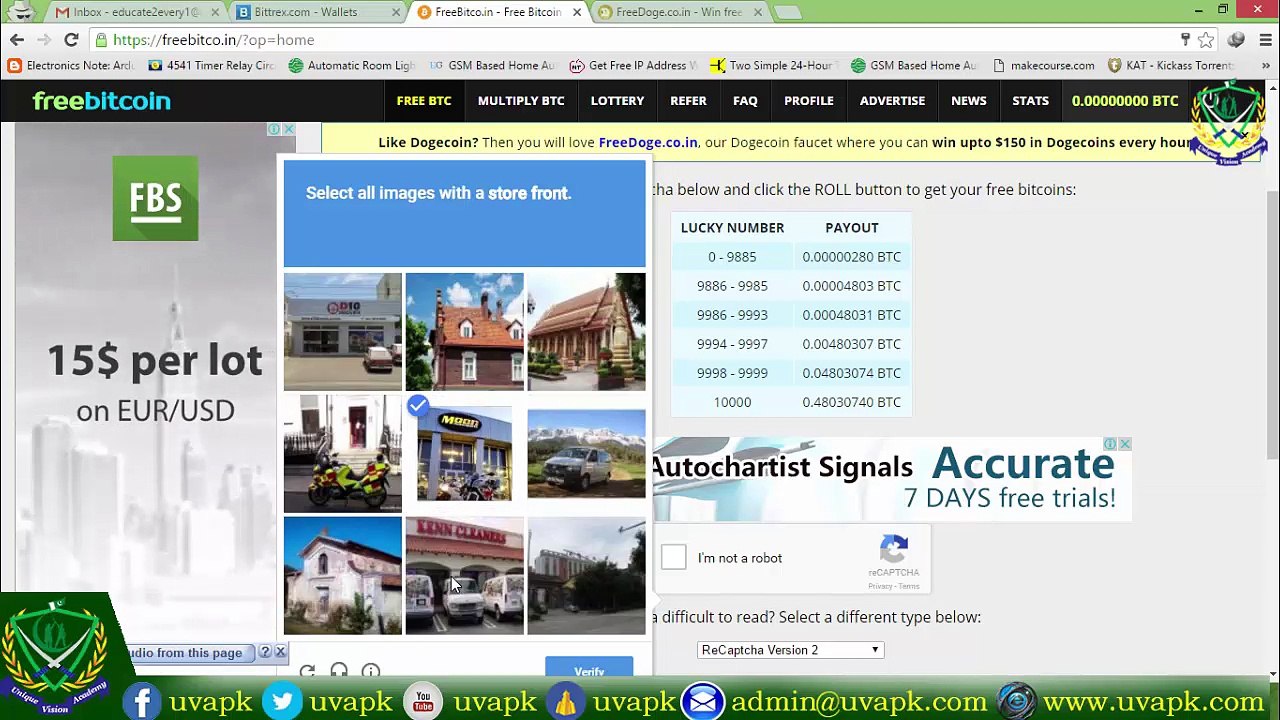Select the yellow motorcycle captcha image
1280x720 pixels.
[342, 453]
